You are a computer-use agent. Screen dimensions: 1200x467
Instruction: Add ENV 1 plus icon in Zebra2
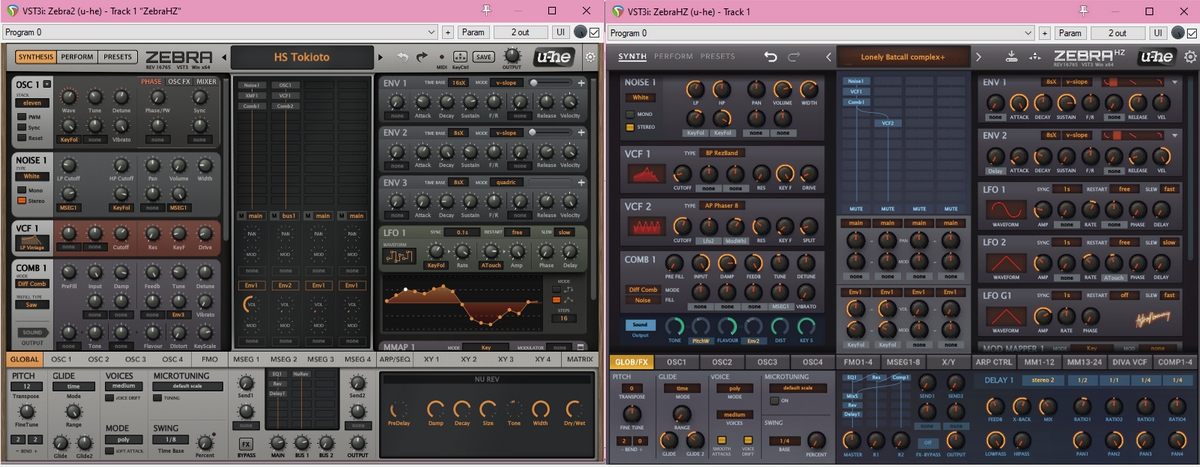[581, 82]
